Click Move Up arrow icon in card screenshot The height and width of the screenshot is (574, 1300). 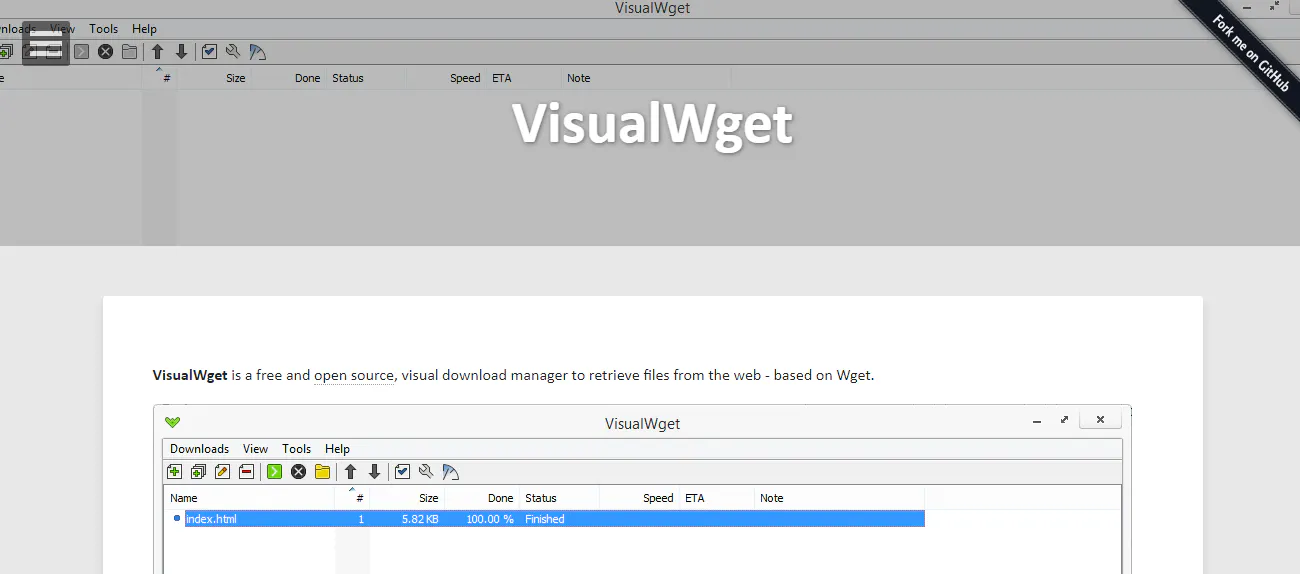[350, 472]
